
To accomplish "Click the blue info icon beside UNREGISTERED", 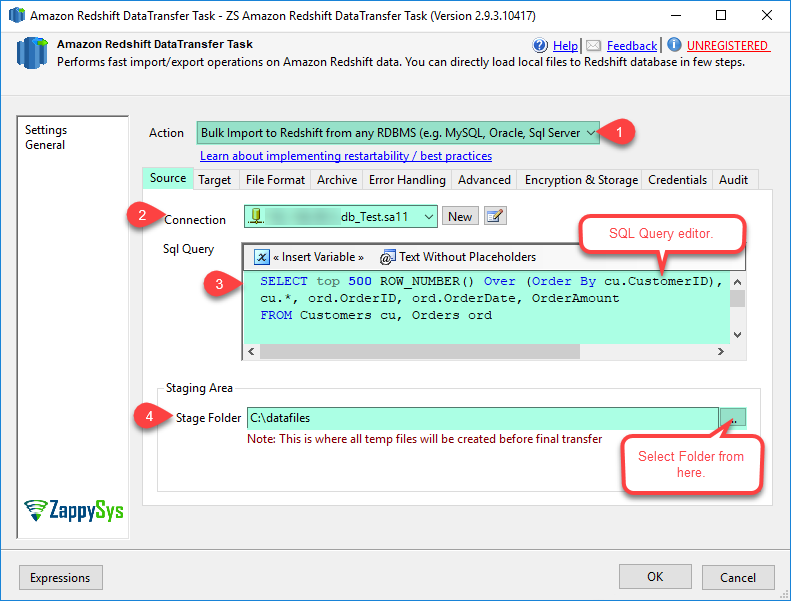I will [x=674, y=45].
